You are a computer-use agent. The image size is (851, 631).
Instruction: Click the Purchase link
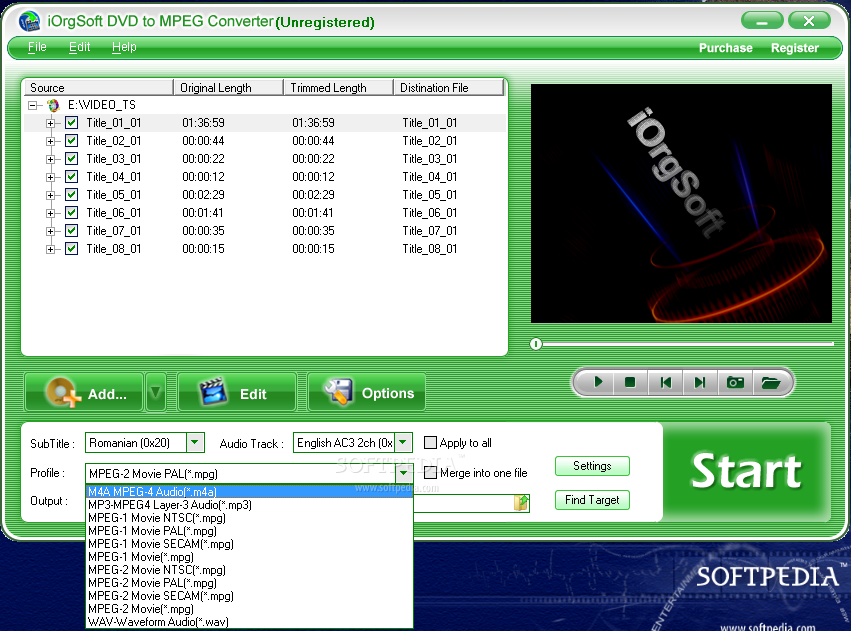point(726,48)
